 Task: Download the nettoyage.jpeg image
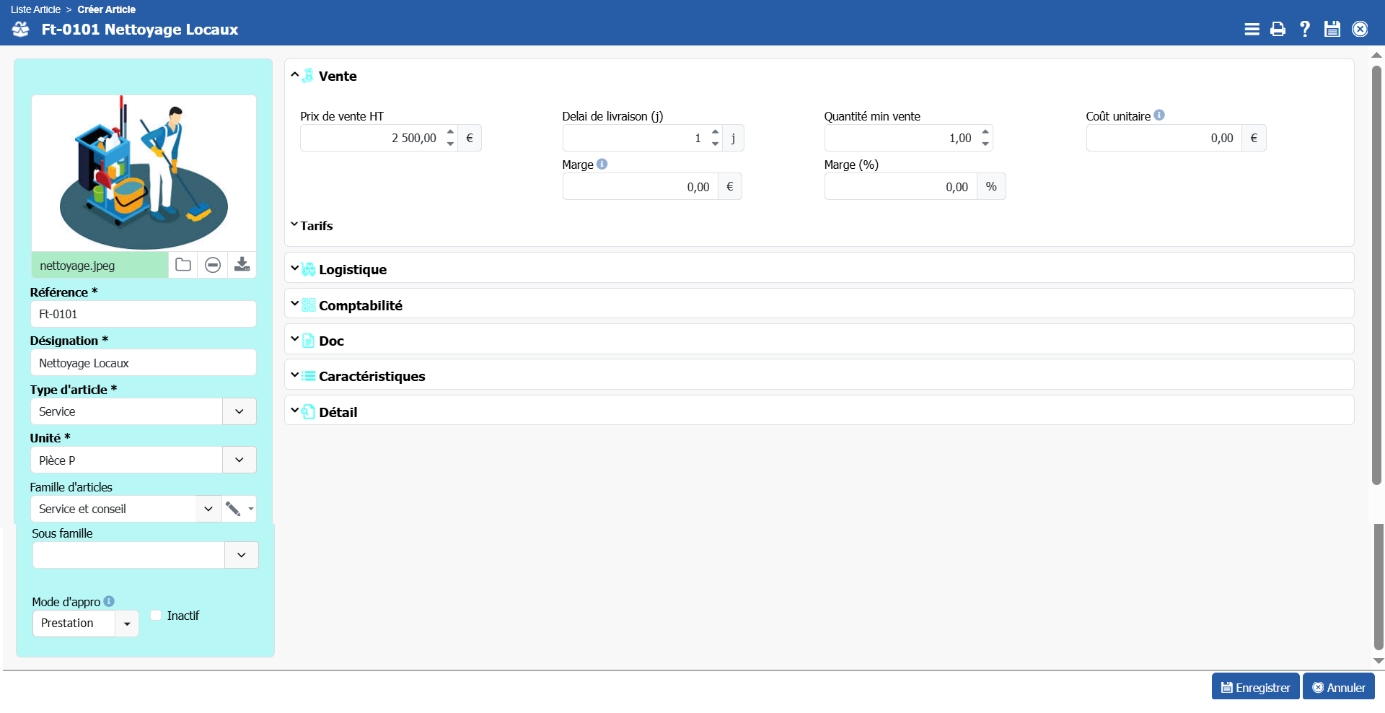tap(241, 265)
